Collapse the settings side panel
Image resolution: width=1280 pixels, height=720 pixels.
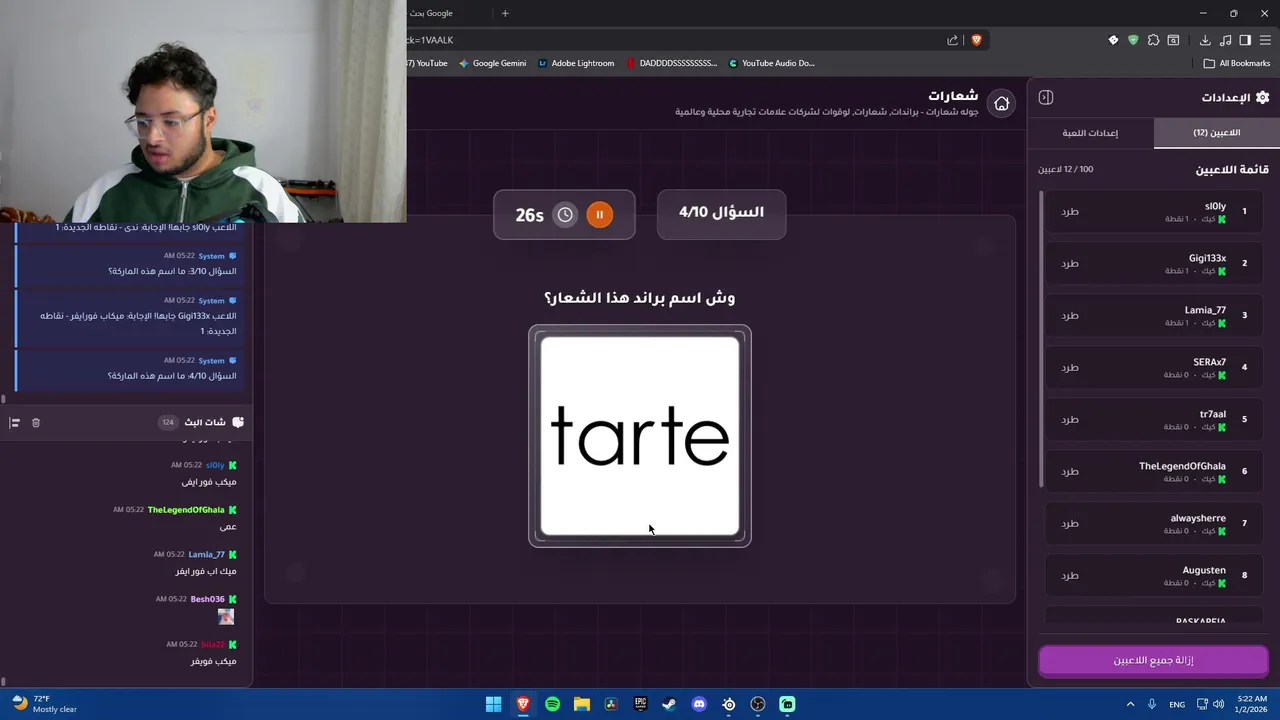[1045, 97]
